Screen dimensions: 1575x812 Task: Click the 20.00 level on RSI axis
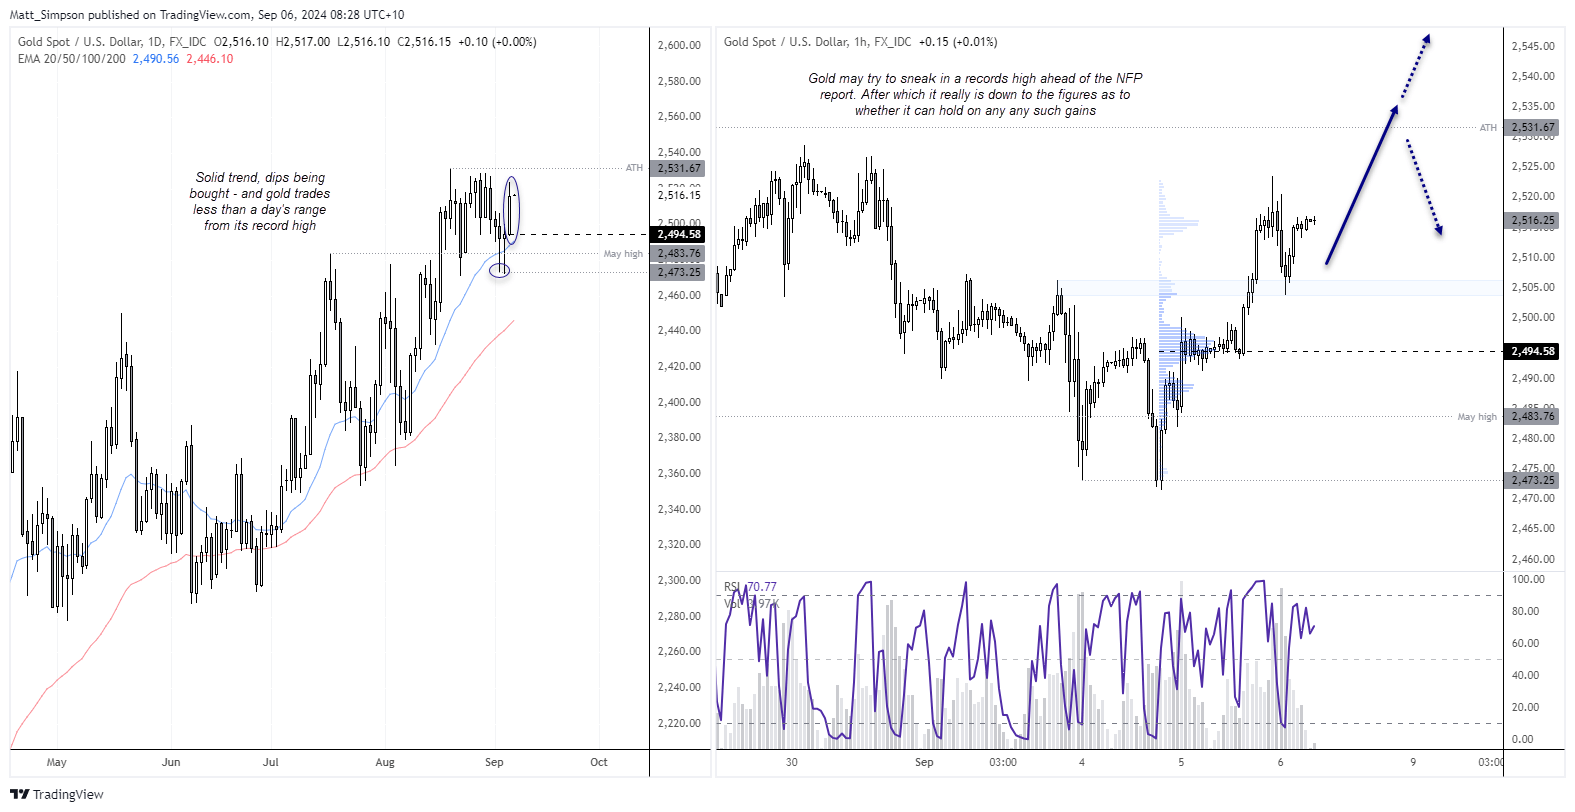click(1525, 707)
